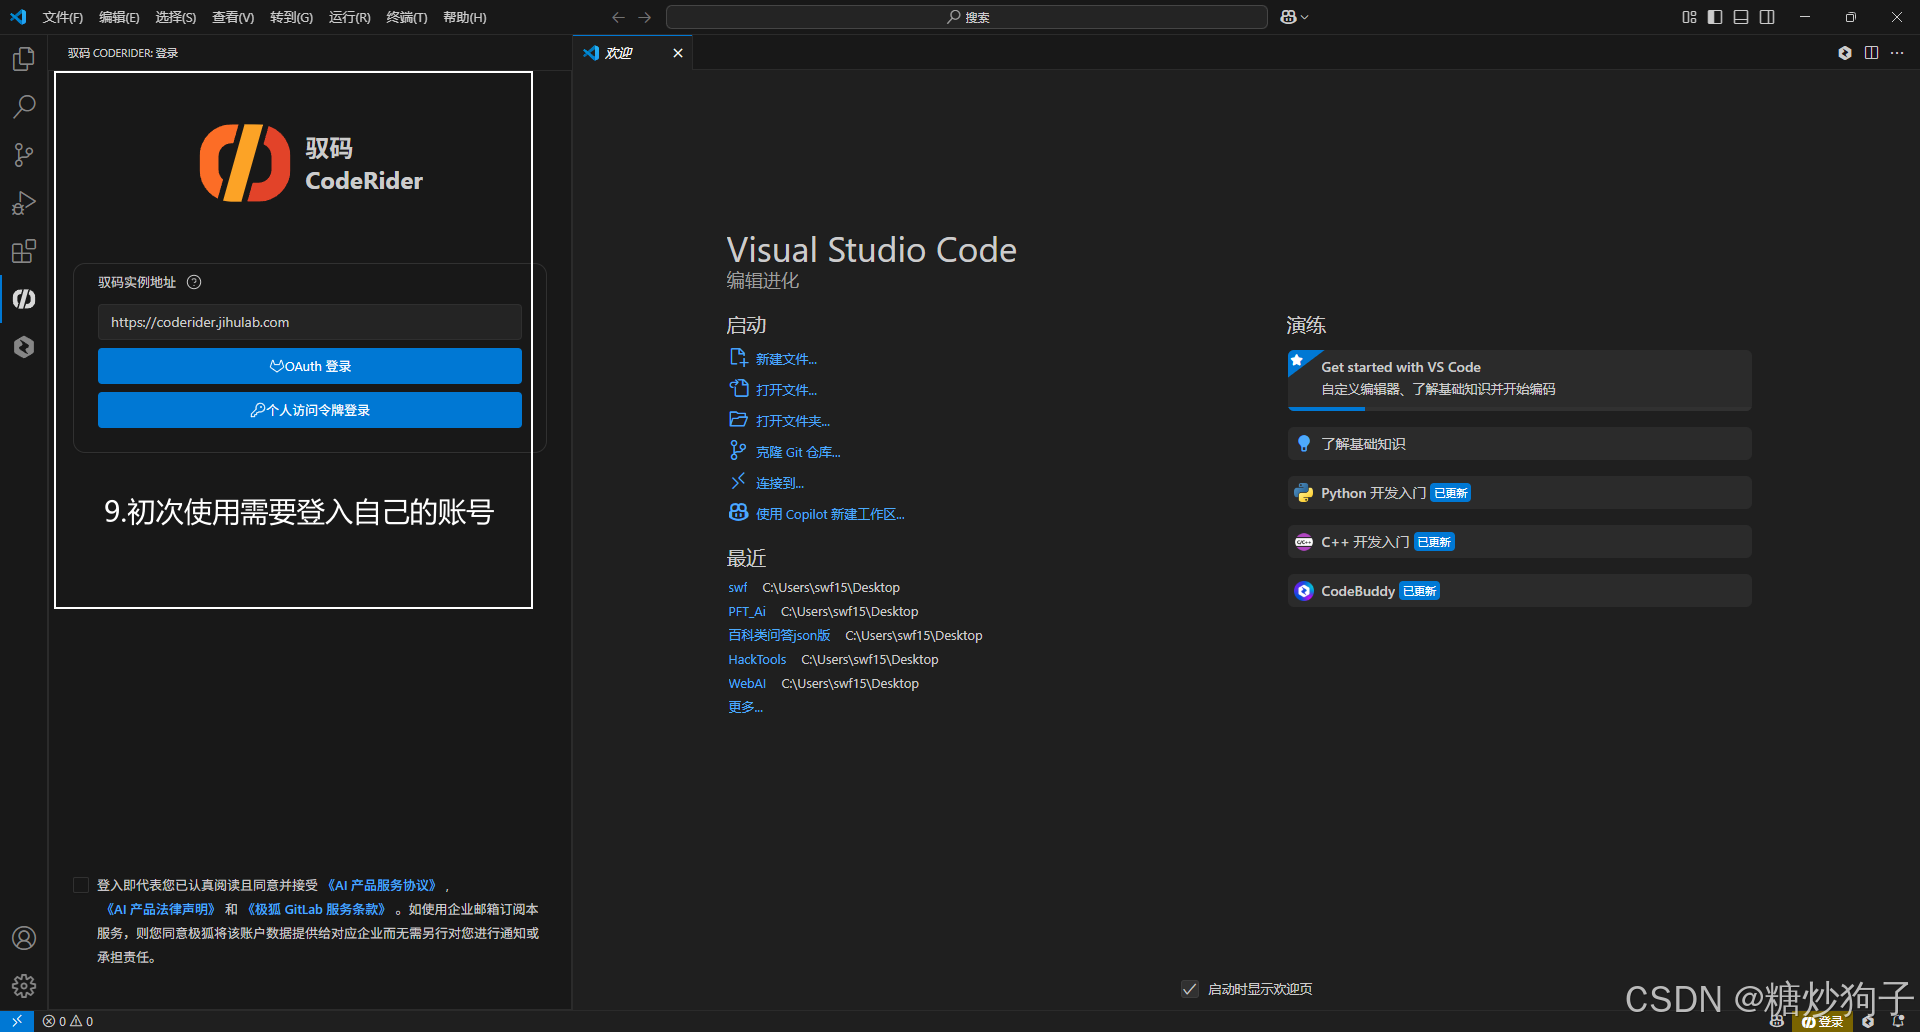Open the 帮助(H) menu
This screenshot has width=1920, height=1032.
[465, 17]
